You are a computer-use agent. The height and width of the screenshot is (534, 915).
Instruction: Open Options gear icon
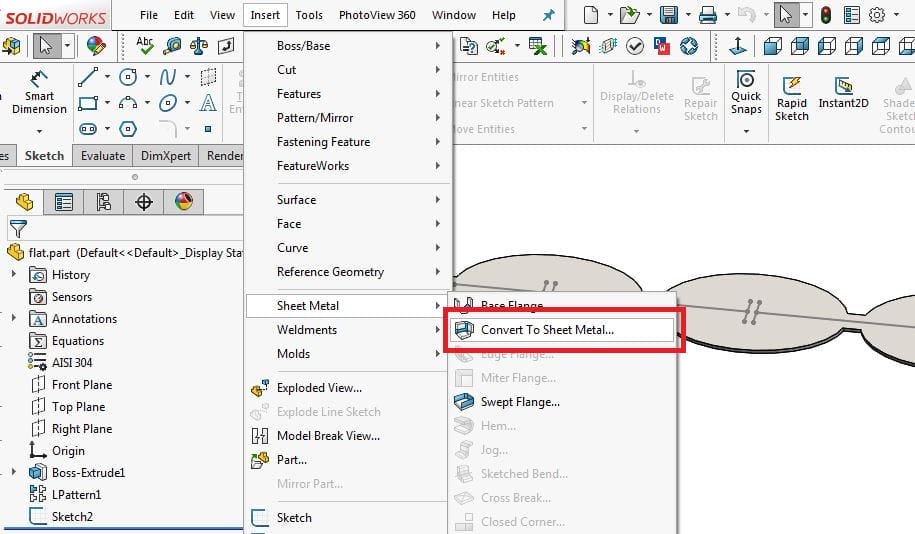point(876,15)
